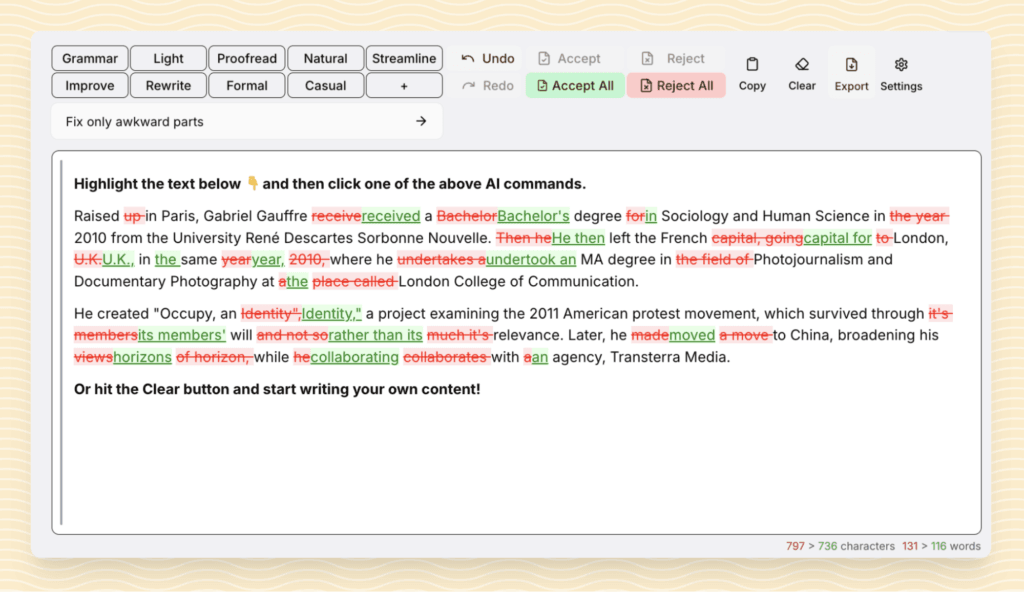
Task: Apply the Formal writing style
Action: [x=246, y=86]
